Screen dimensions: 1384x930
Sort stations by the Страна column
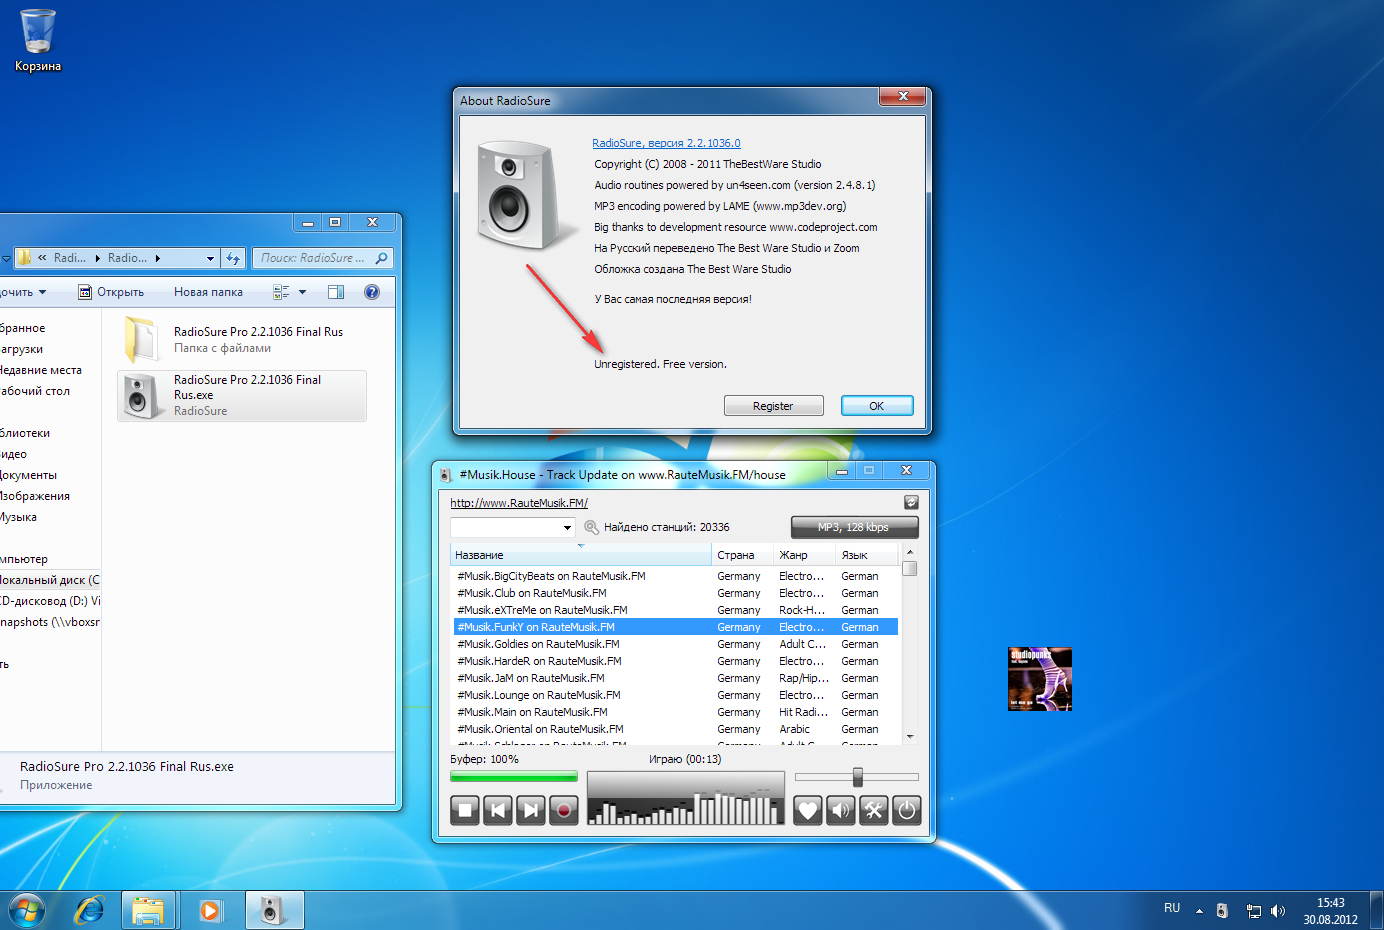[742, 555]
